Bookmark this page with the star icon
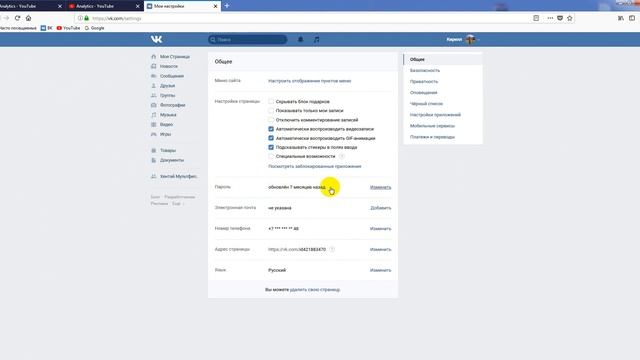640x360 pixels. click(570, 18)
